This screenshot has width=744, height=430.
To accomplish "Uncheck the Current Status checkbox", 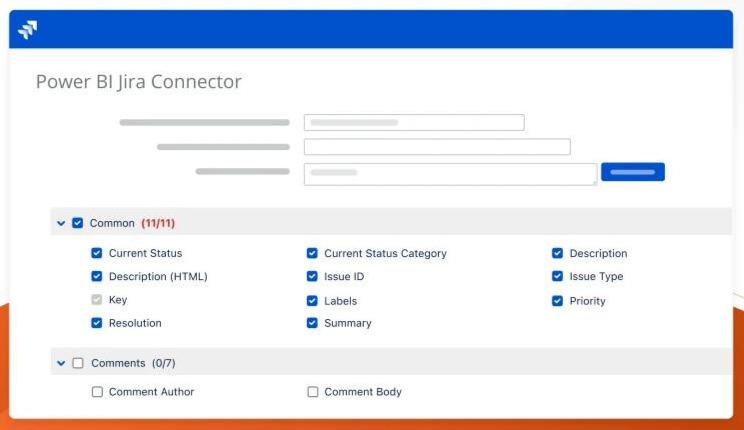I will click(97, 253).
